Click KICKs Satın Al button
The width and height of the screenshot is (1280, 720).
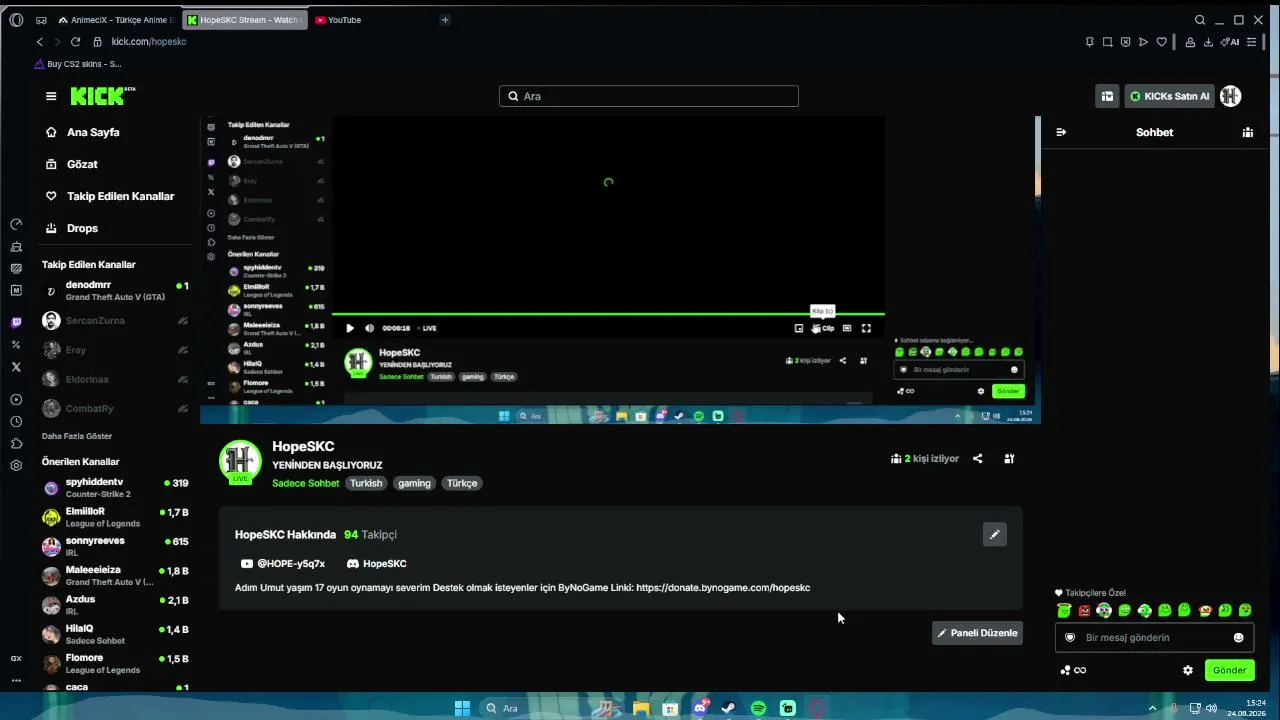tap(1170, 96)
